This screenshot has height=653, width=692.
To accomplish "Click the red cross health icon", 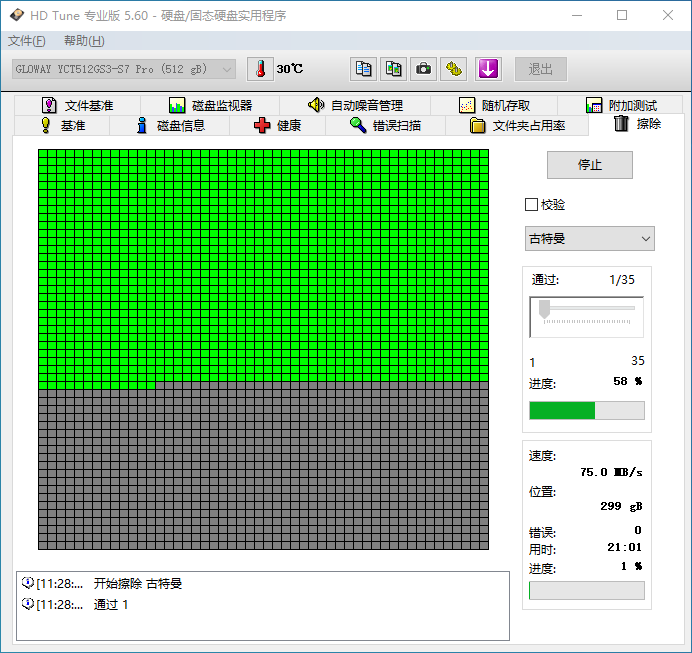I will 262,125.
